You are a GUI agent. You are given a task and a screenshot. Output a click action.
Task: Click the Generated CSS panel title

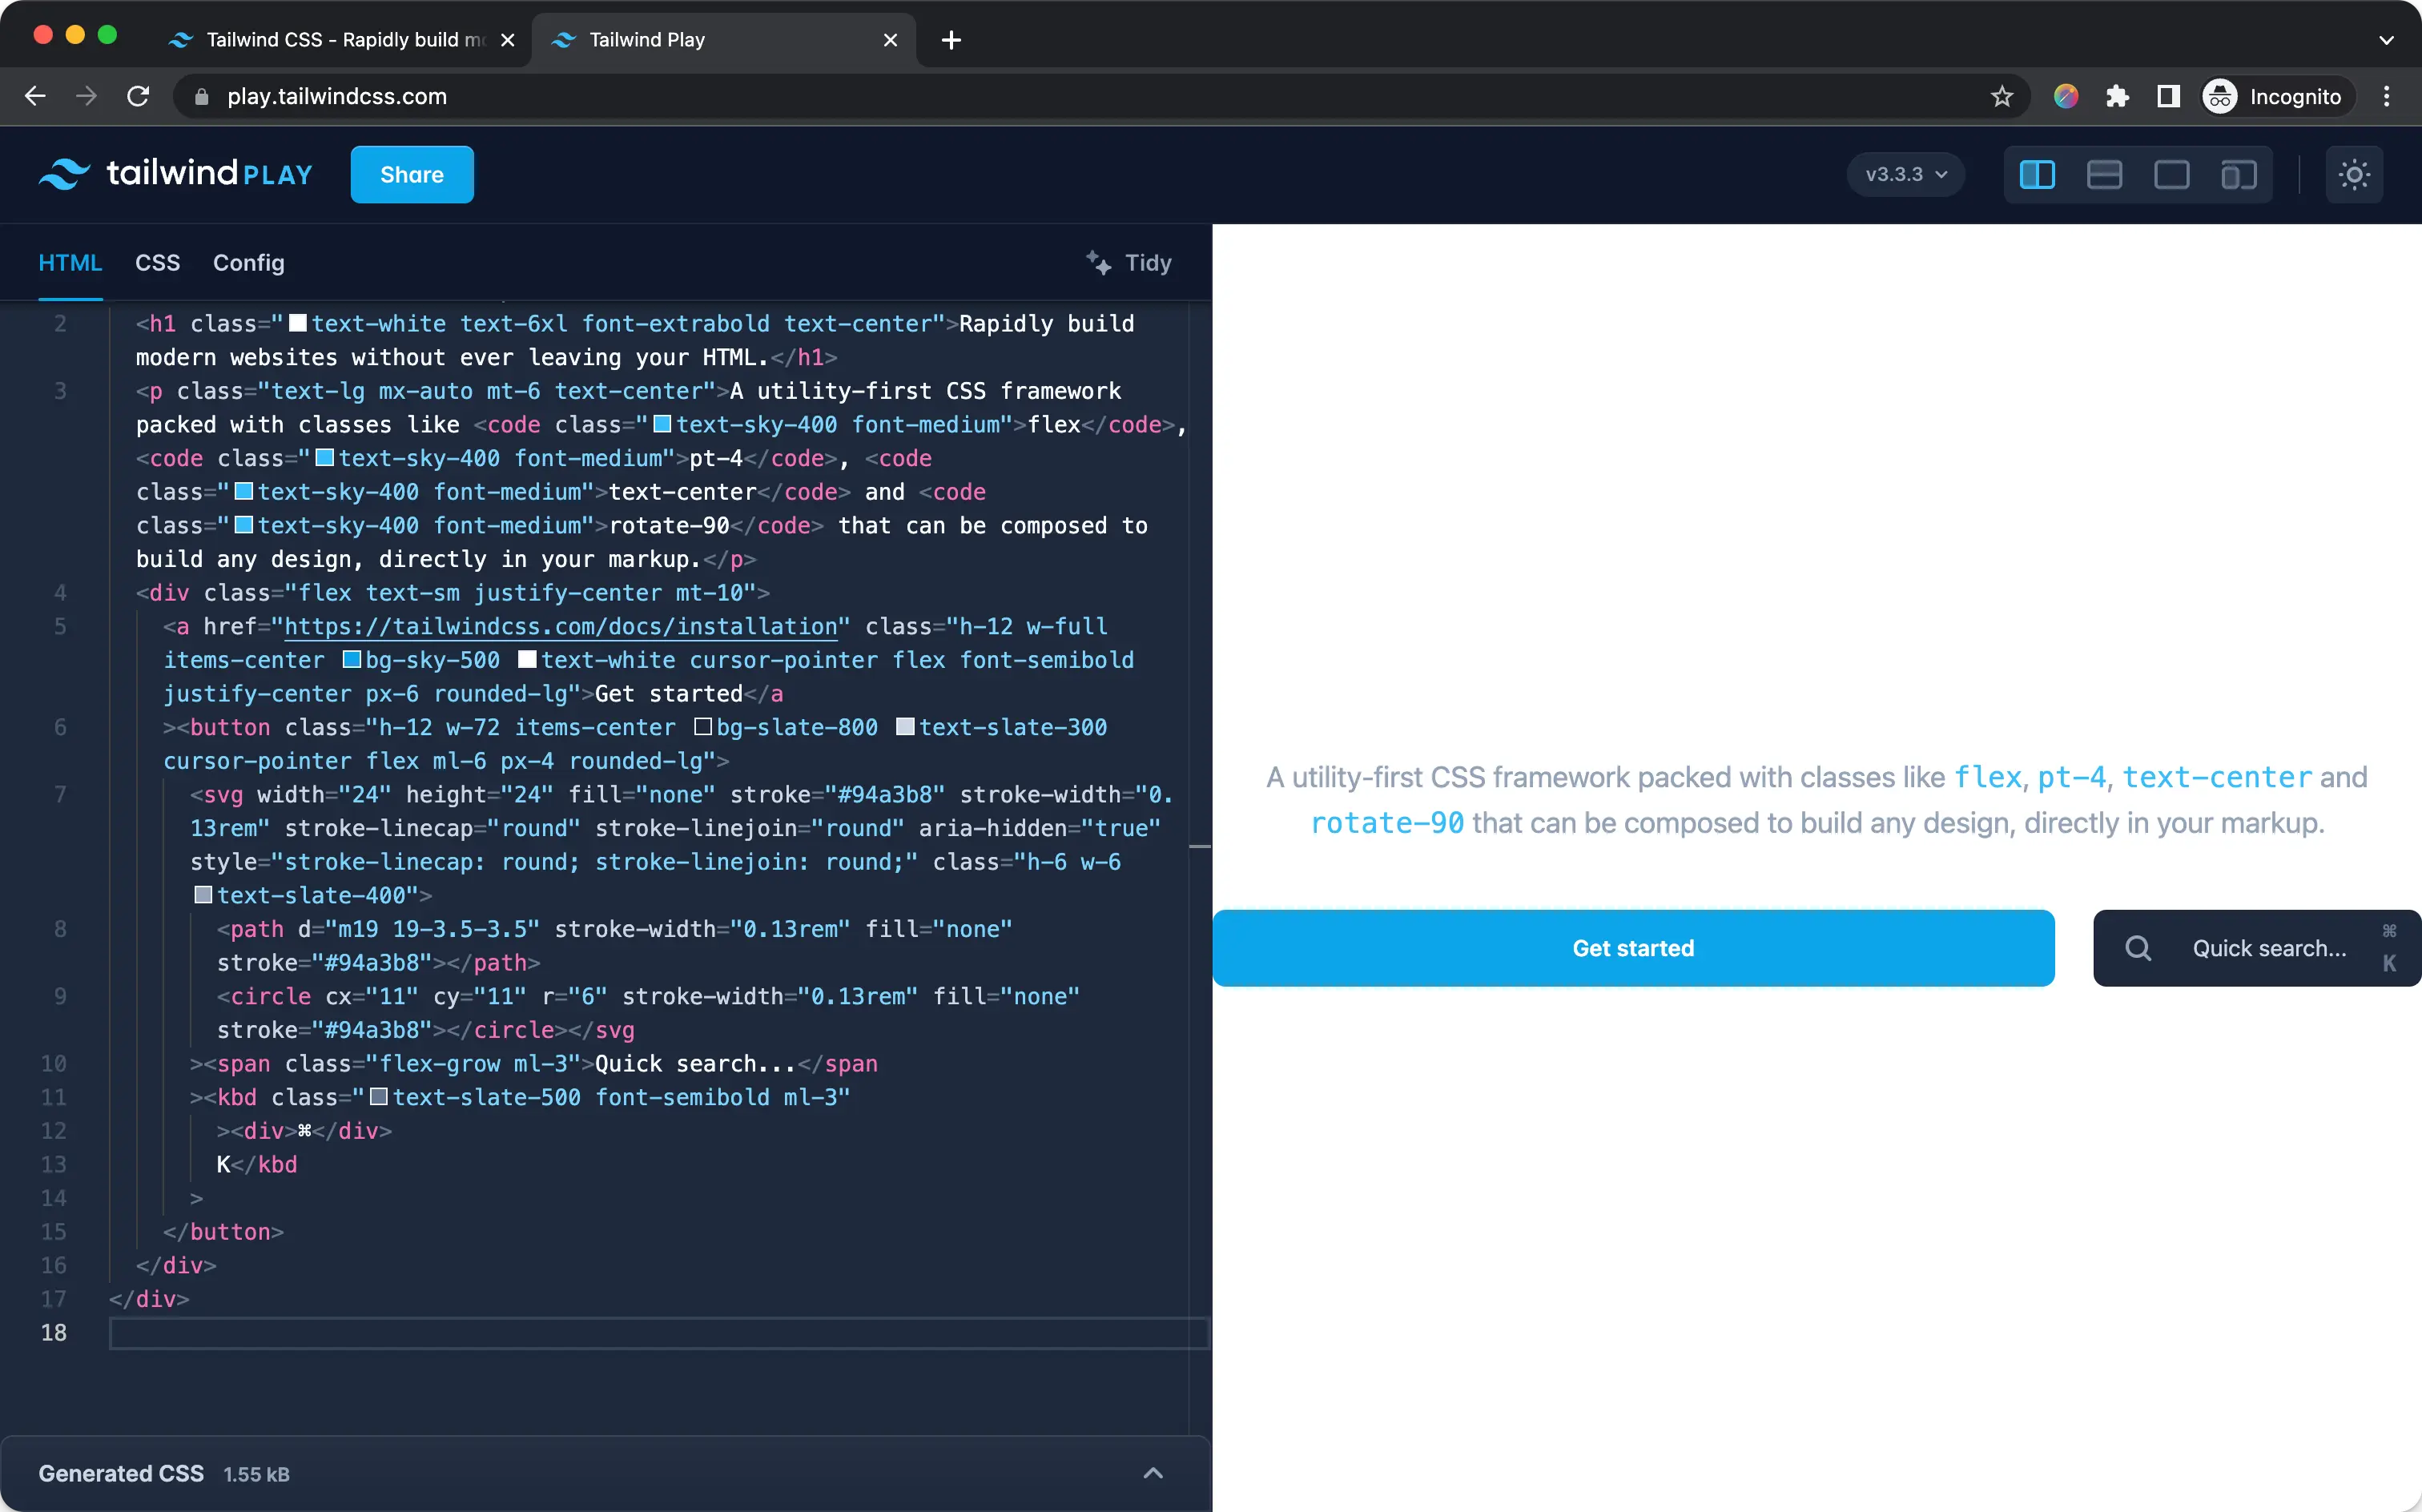click(x=121, y=1473)
